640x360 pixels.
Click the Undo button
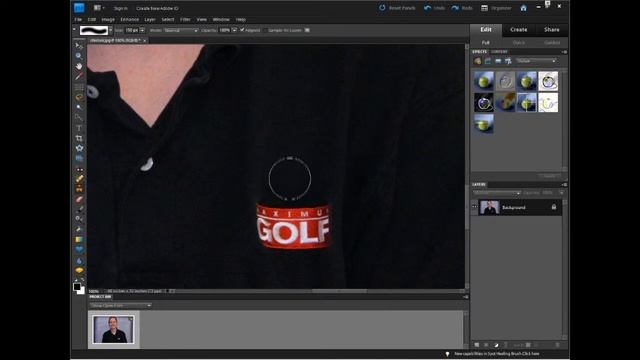434,8
